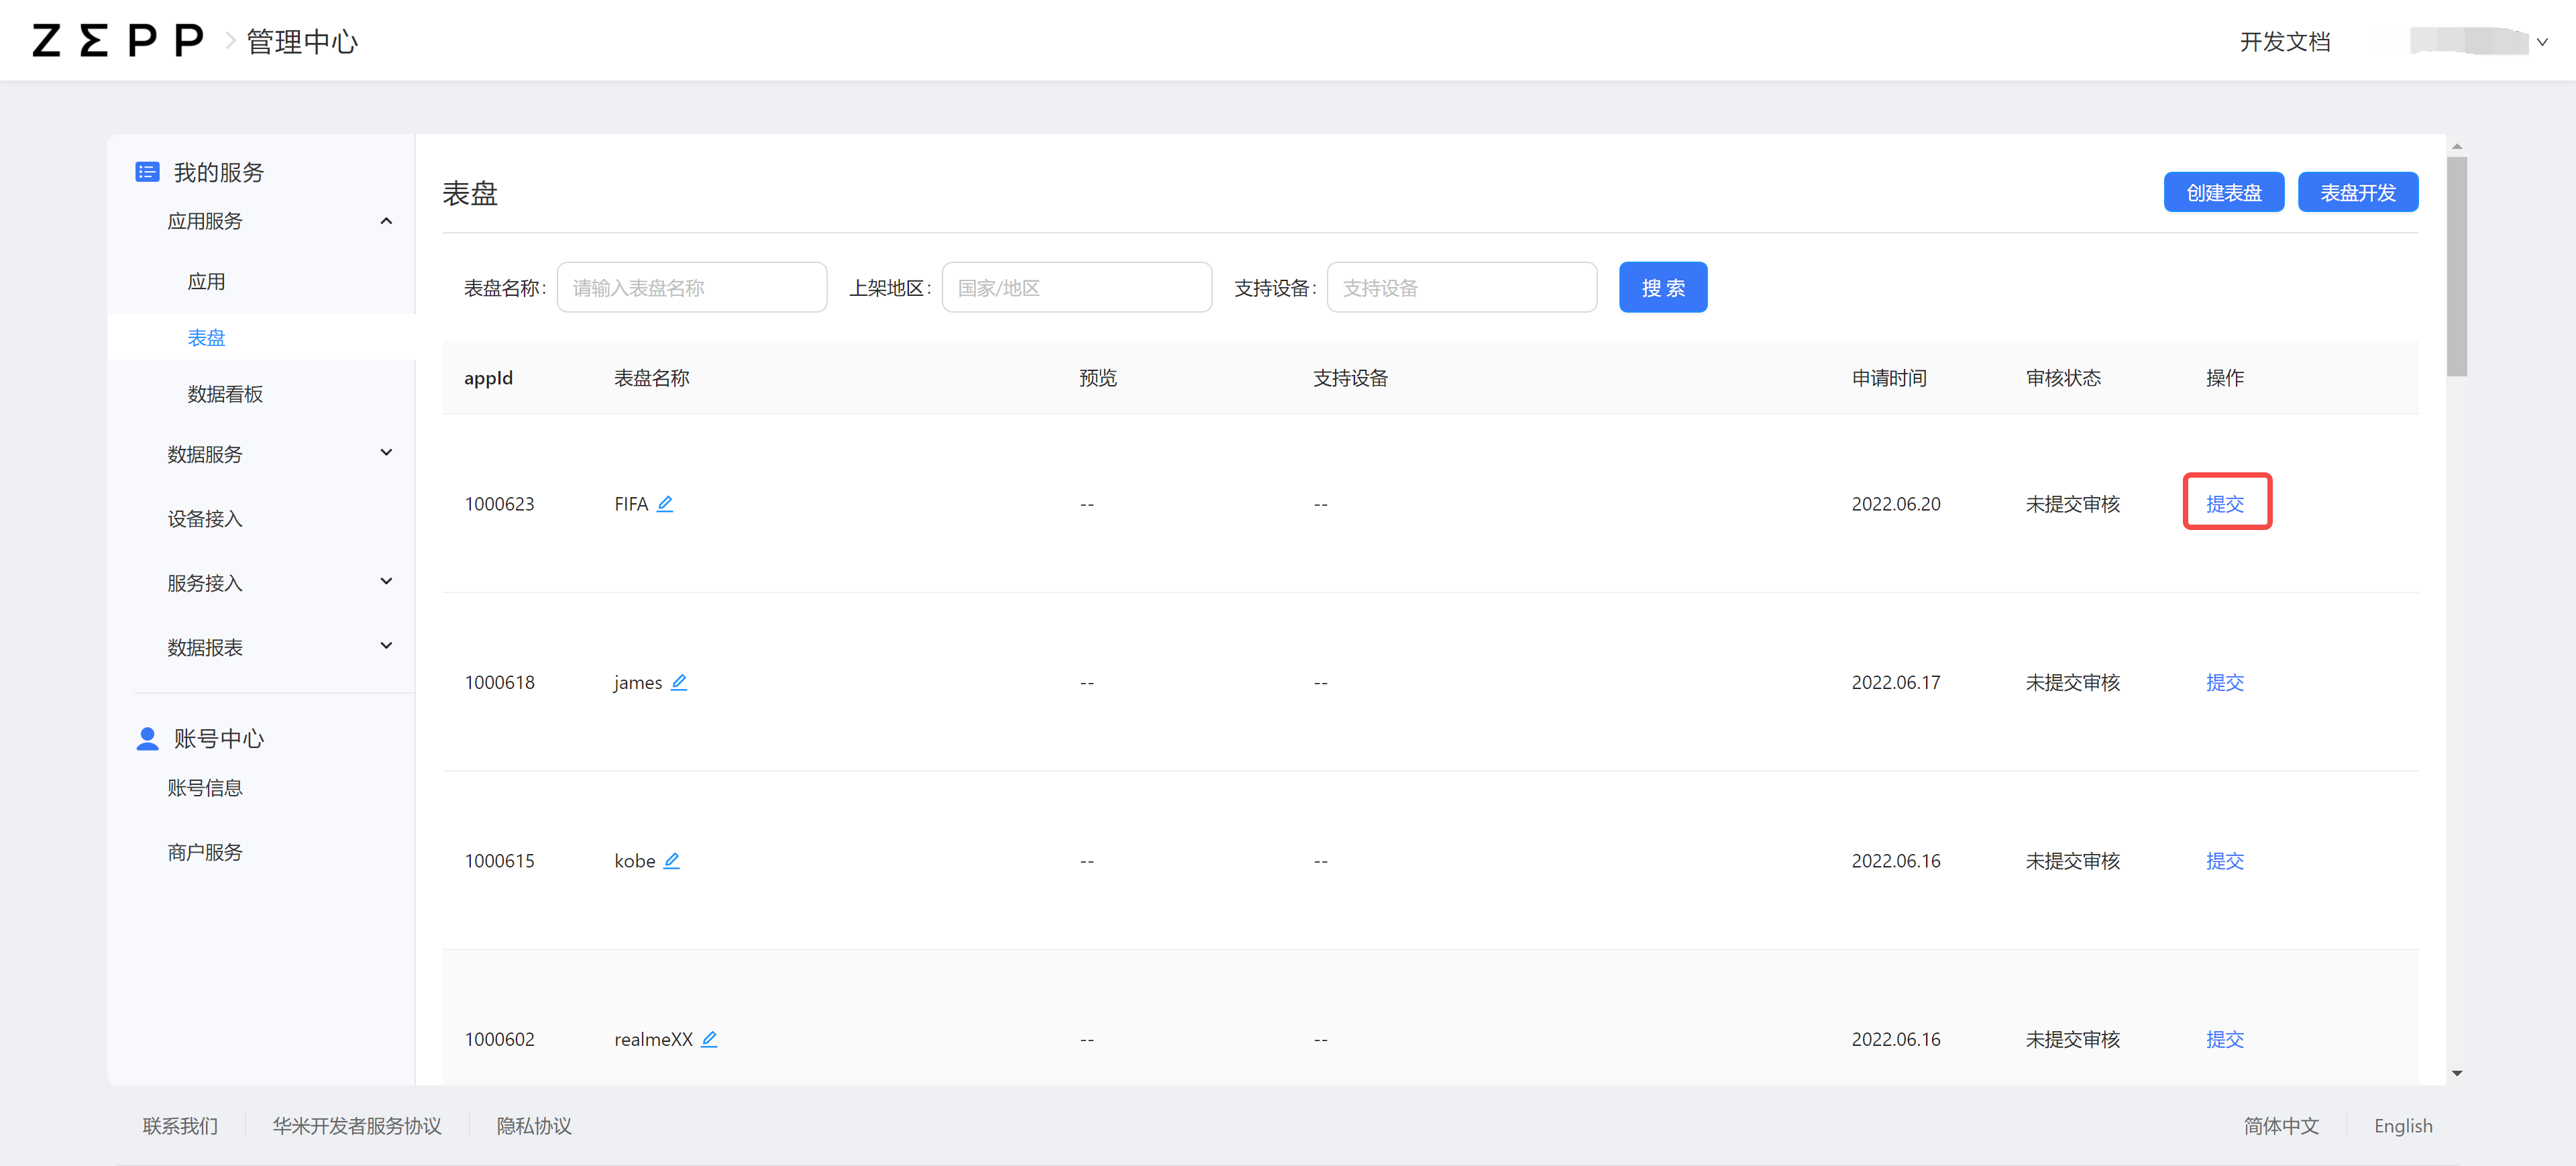Select 应用 in the sidebar
Image resolution: width=2576 pixels, height=1166 pixels.
click(206, 282)
